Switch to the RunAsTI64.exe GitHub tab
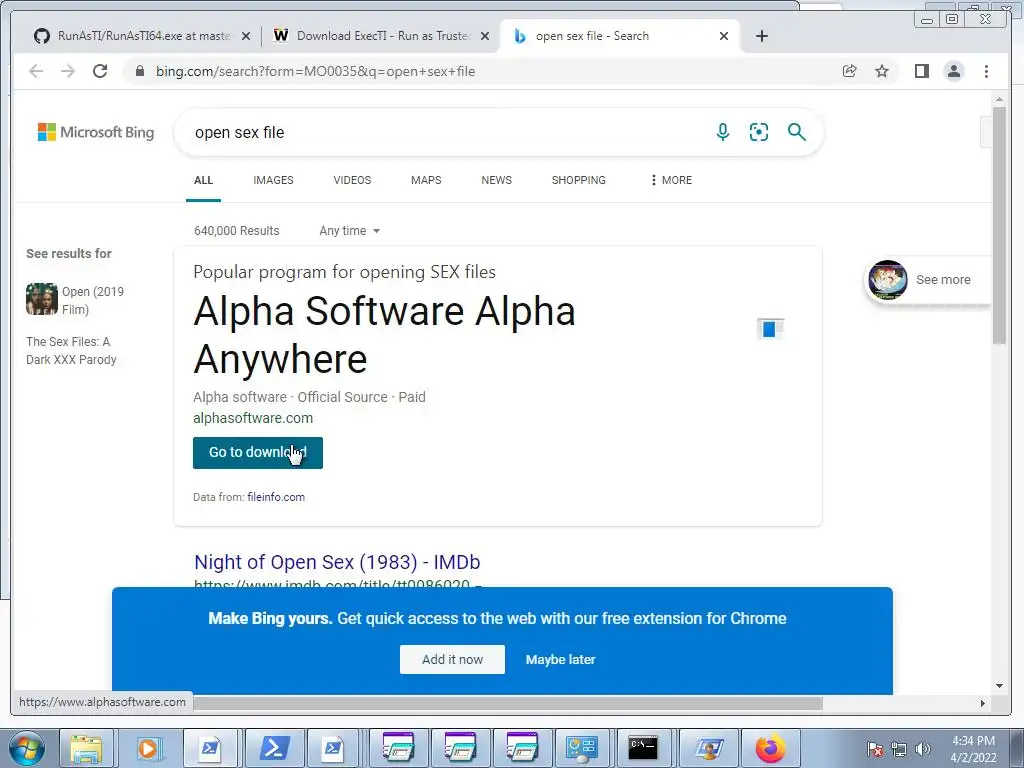Viewport: 1024px width, 768px height. (144, 36)
